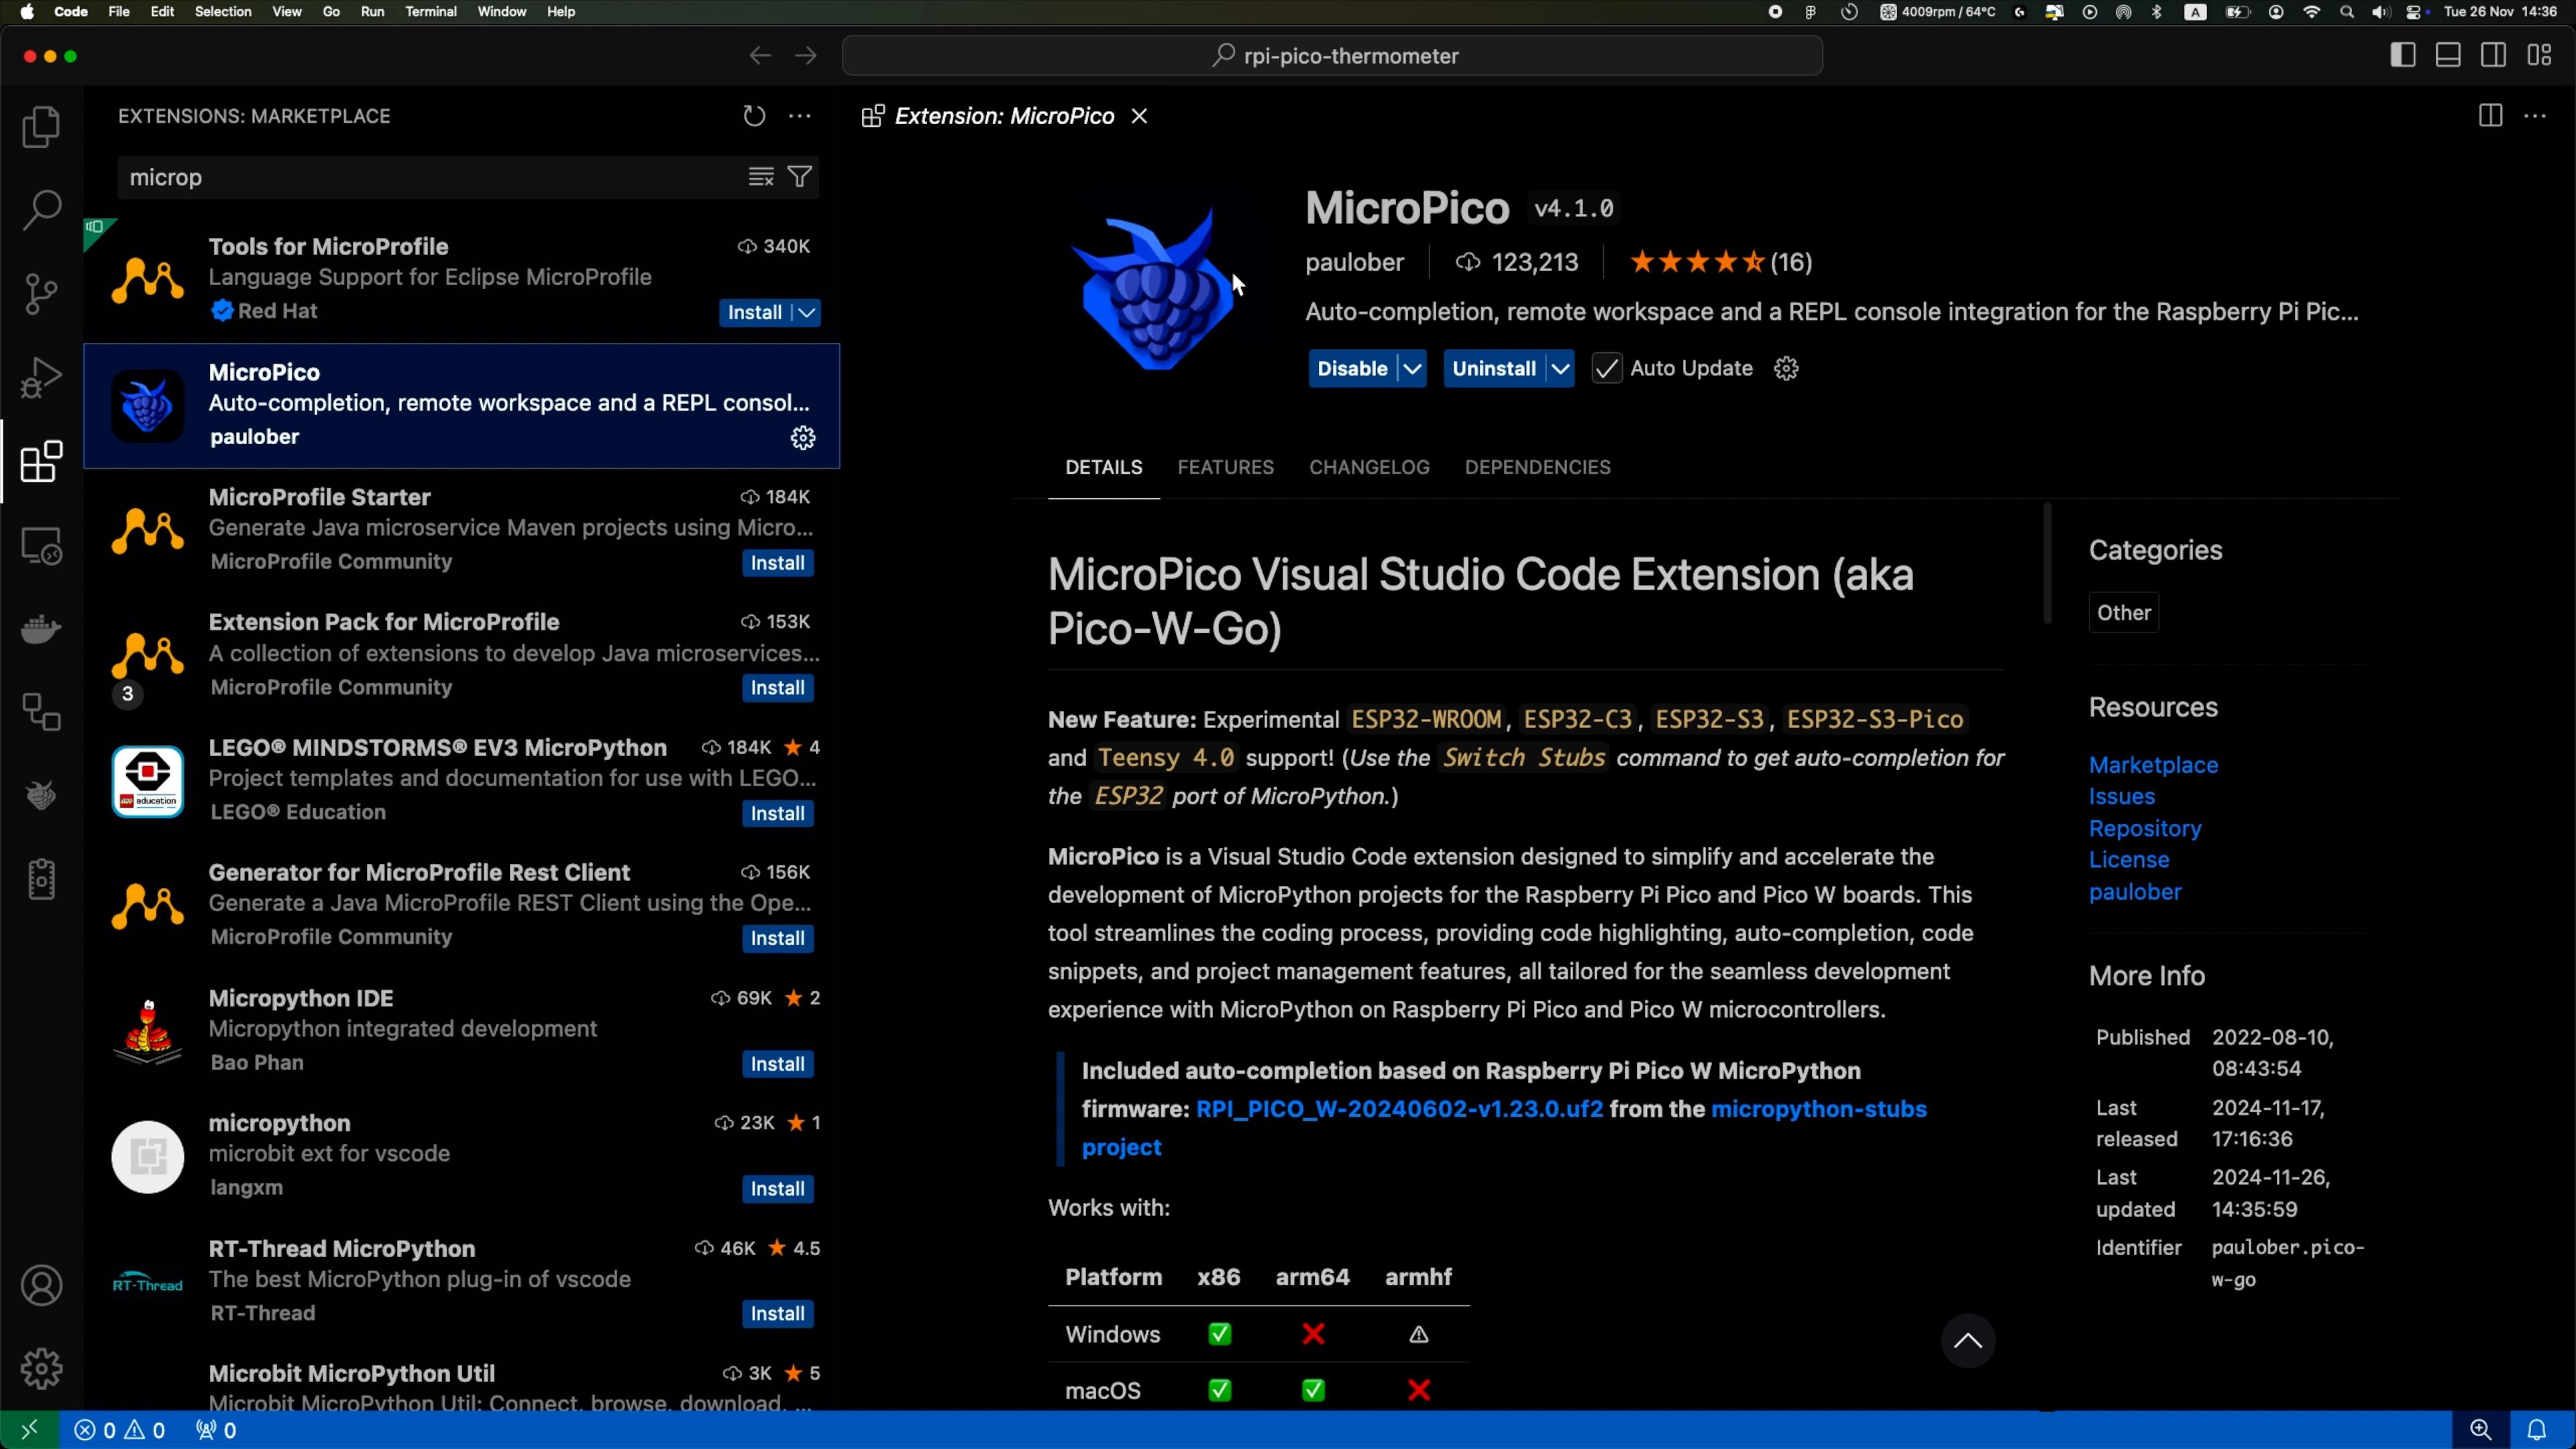This screenshot has width=2576, height=1449.
Task: Toggle the primary side bar layout icon
Action: (2403, 56)
